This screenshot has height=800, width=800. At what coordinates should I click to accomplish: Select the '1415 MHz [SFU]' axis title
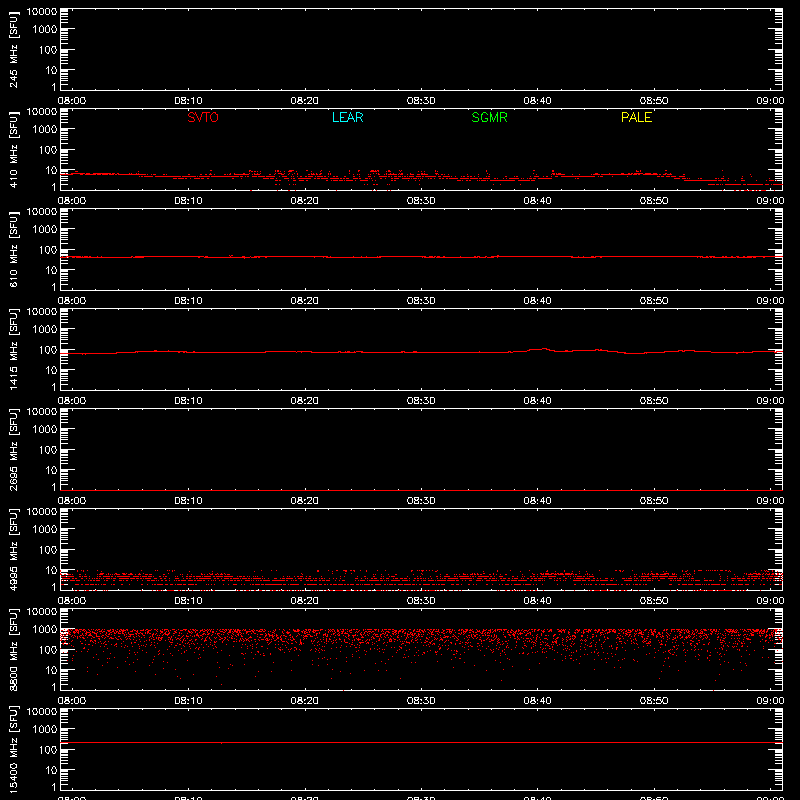pos(13,349)
